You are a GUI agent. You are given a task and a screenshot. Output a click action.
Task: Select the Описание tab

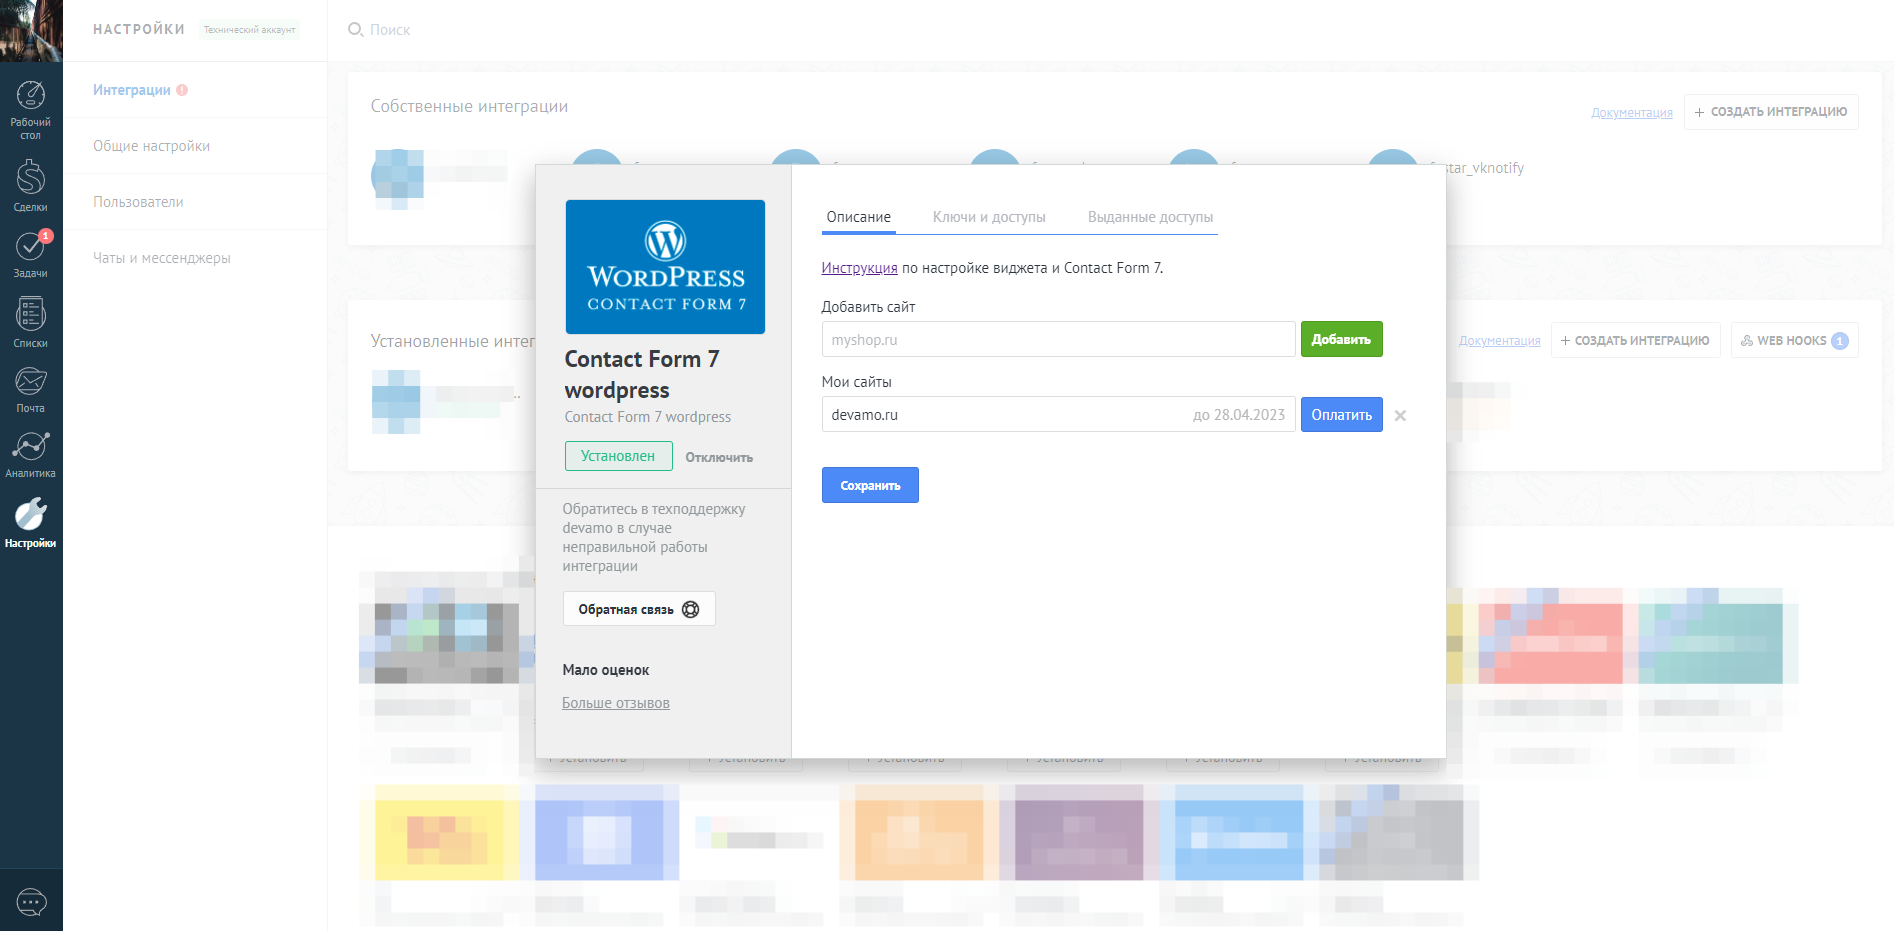click(858, 217)
